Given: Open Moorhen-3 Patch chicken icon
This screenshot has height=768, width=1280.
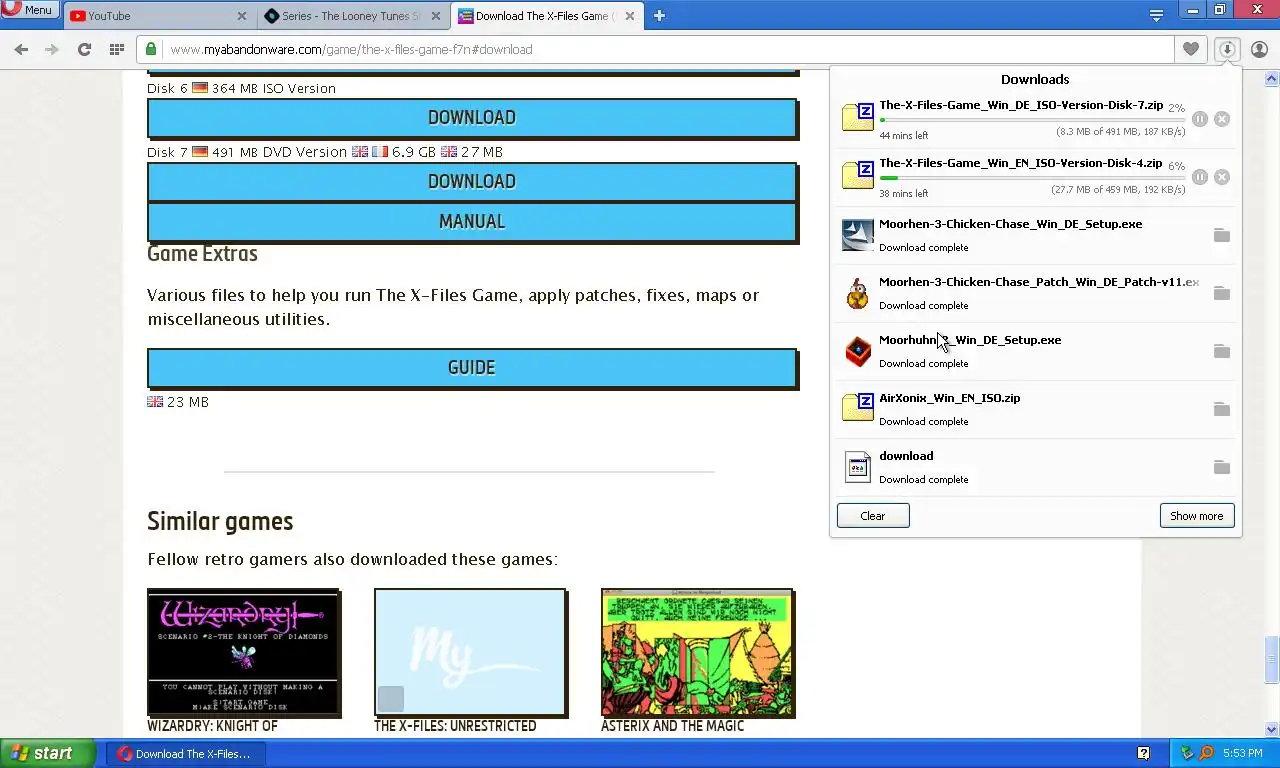Looking at the screenshot, I should tap(858, 293).
